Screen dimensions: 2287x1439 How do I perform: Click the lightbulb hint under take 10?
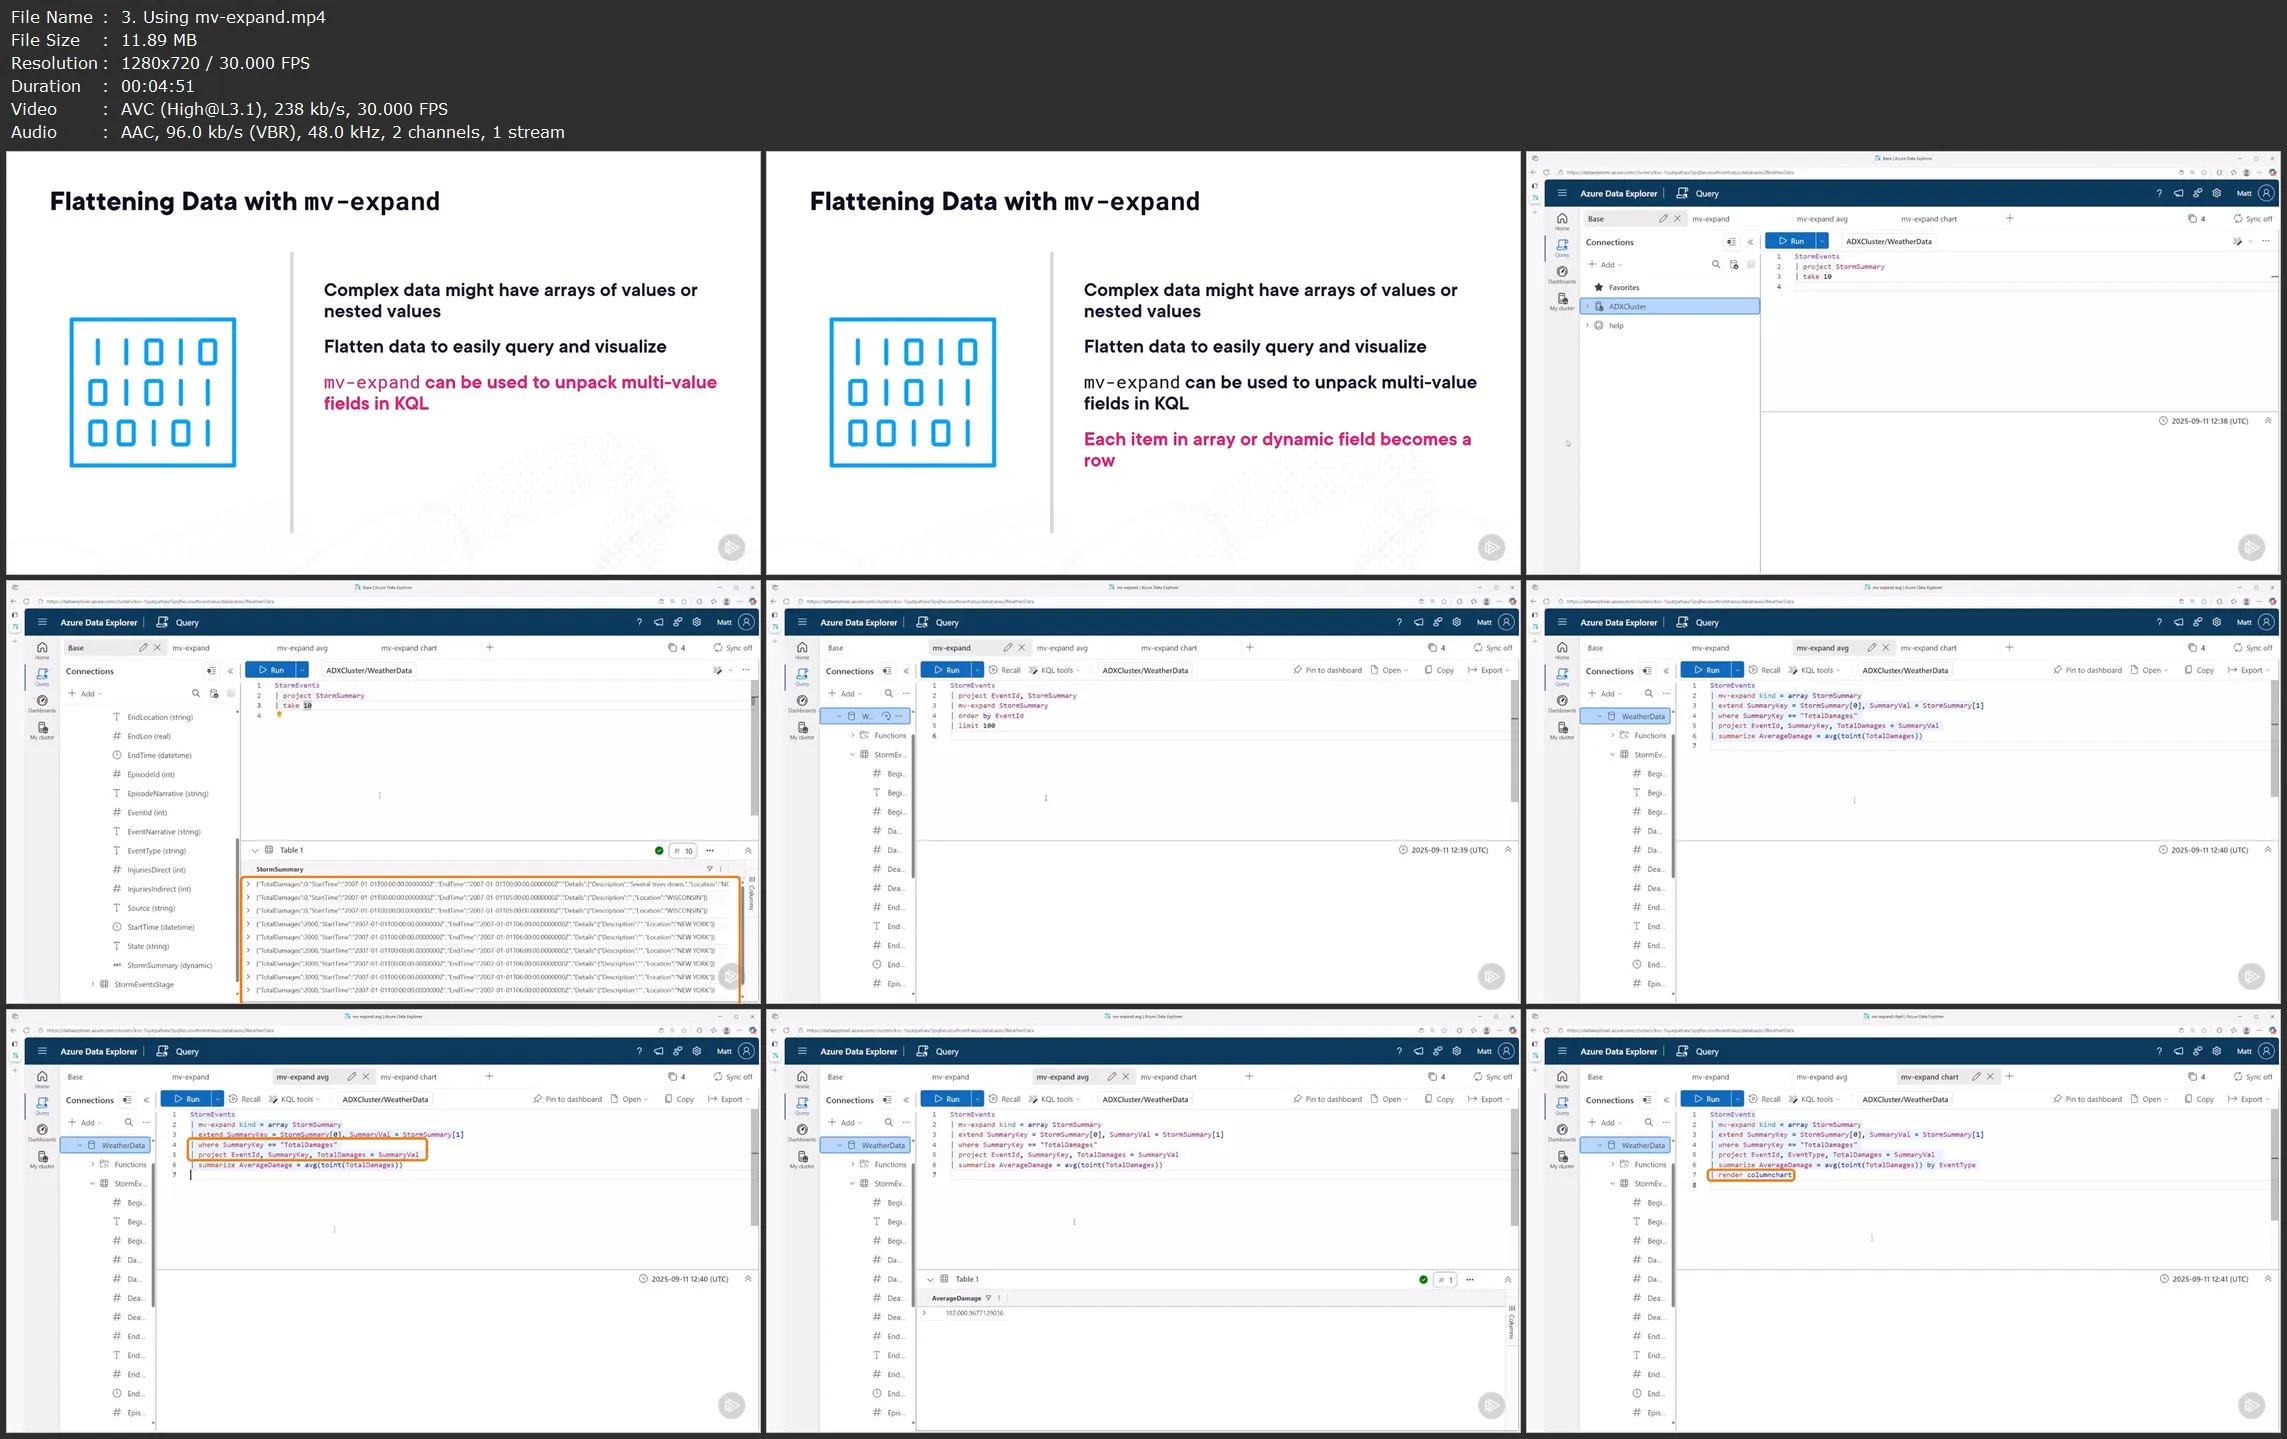279,715
